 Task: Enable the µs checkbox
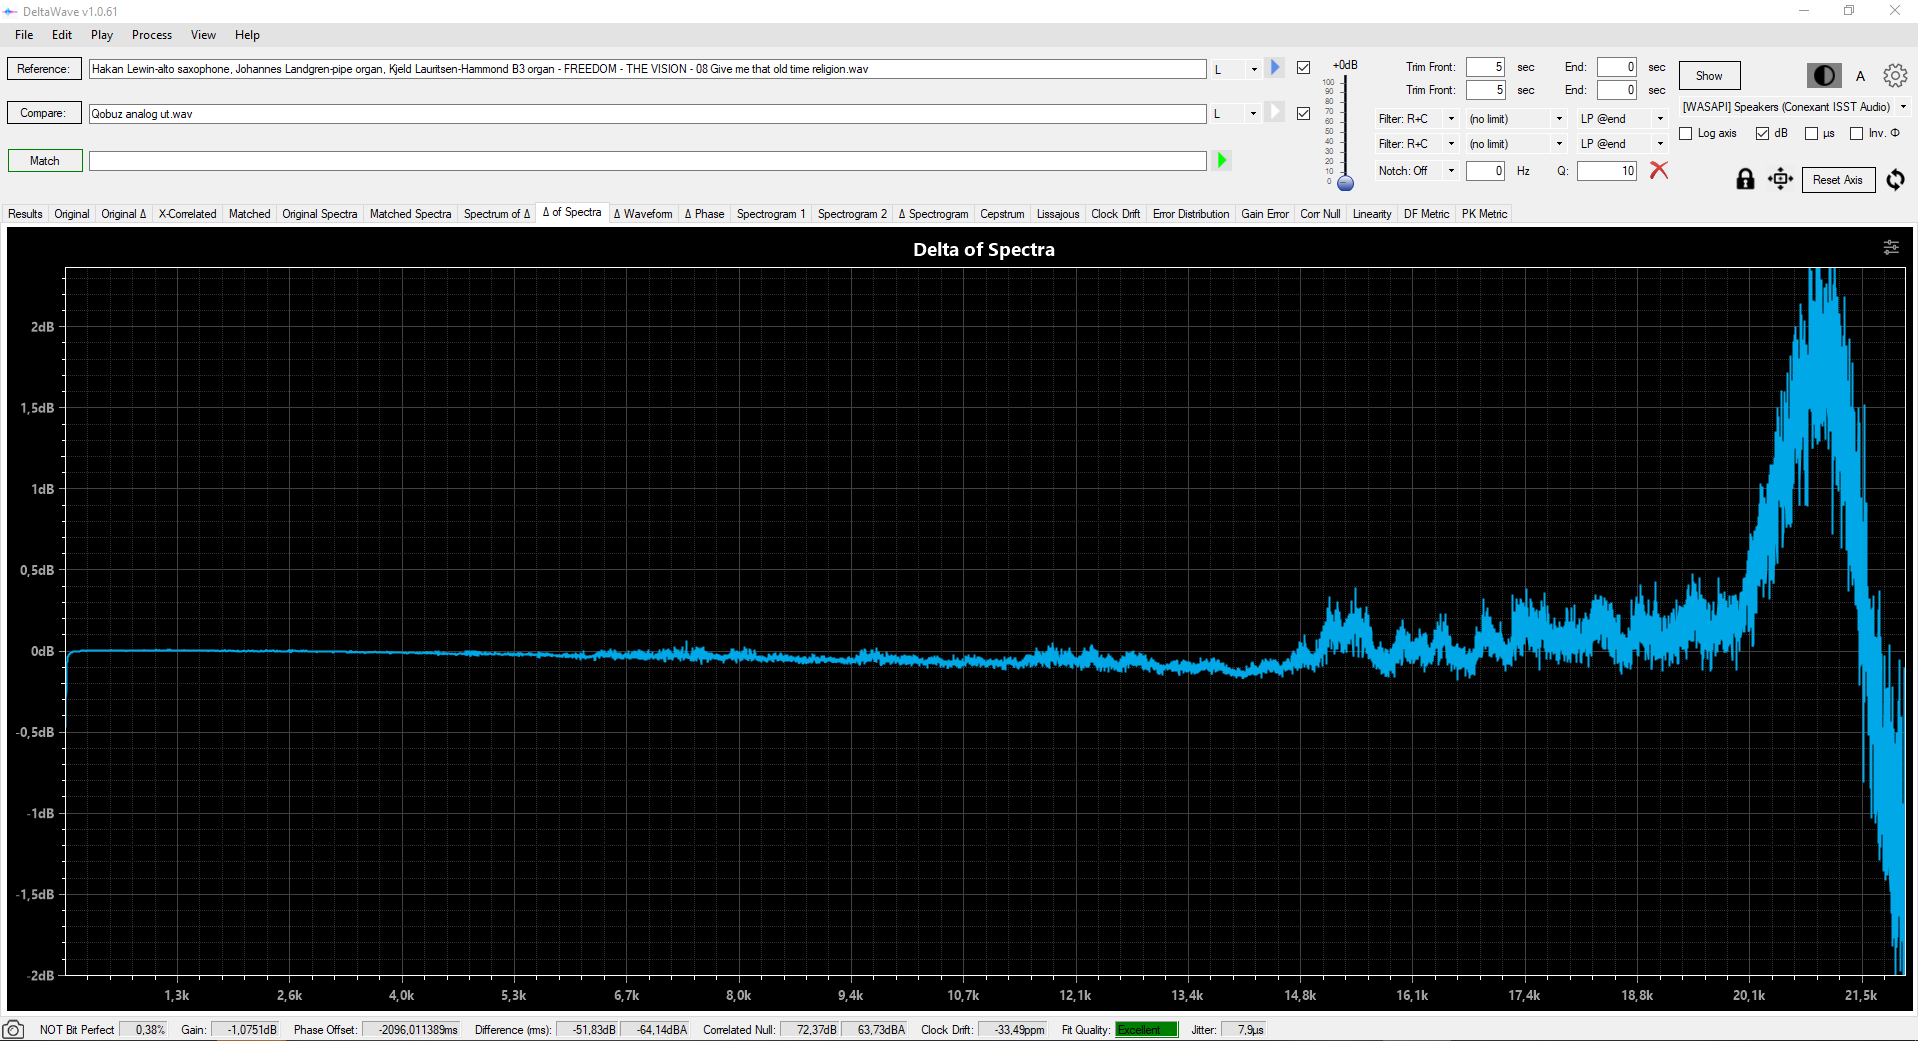click(1811, 133)
